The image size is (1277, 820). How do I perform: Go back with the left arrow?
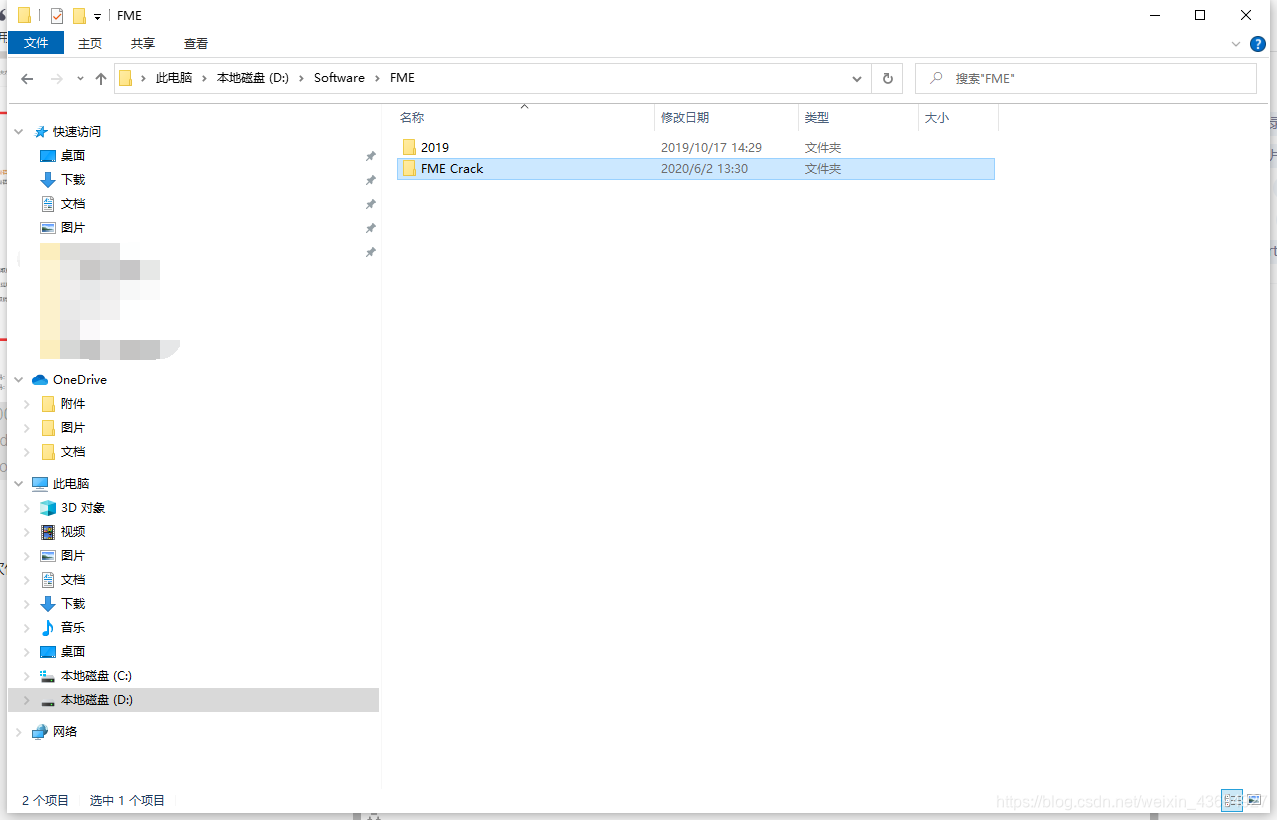click(28, 78)
